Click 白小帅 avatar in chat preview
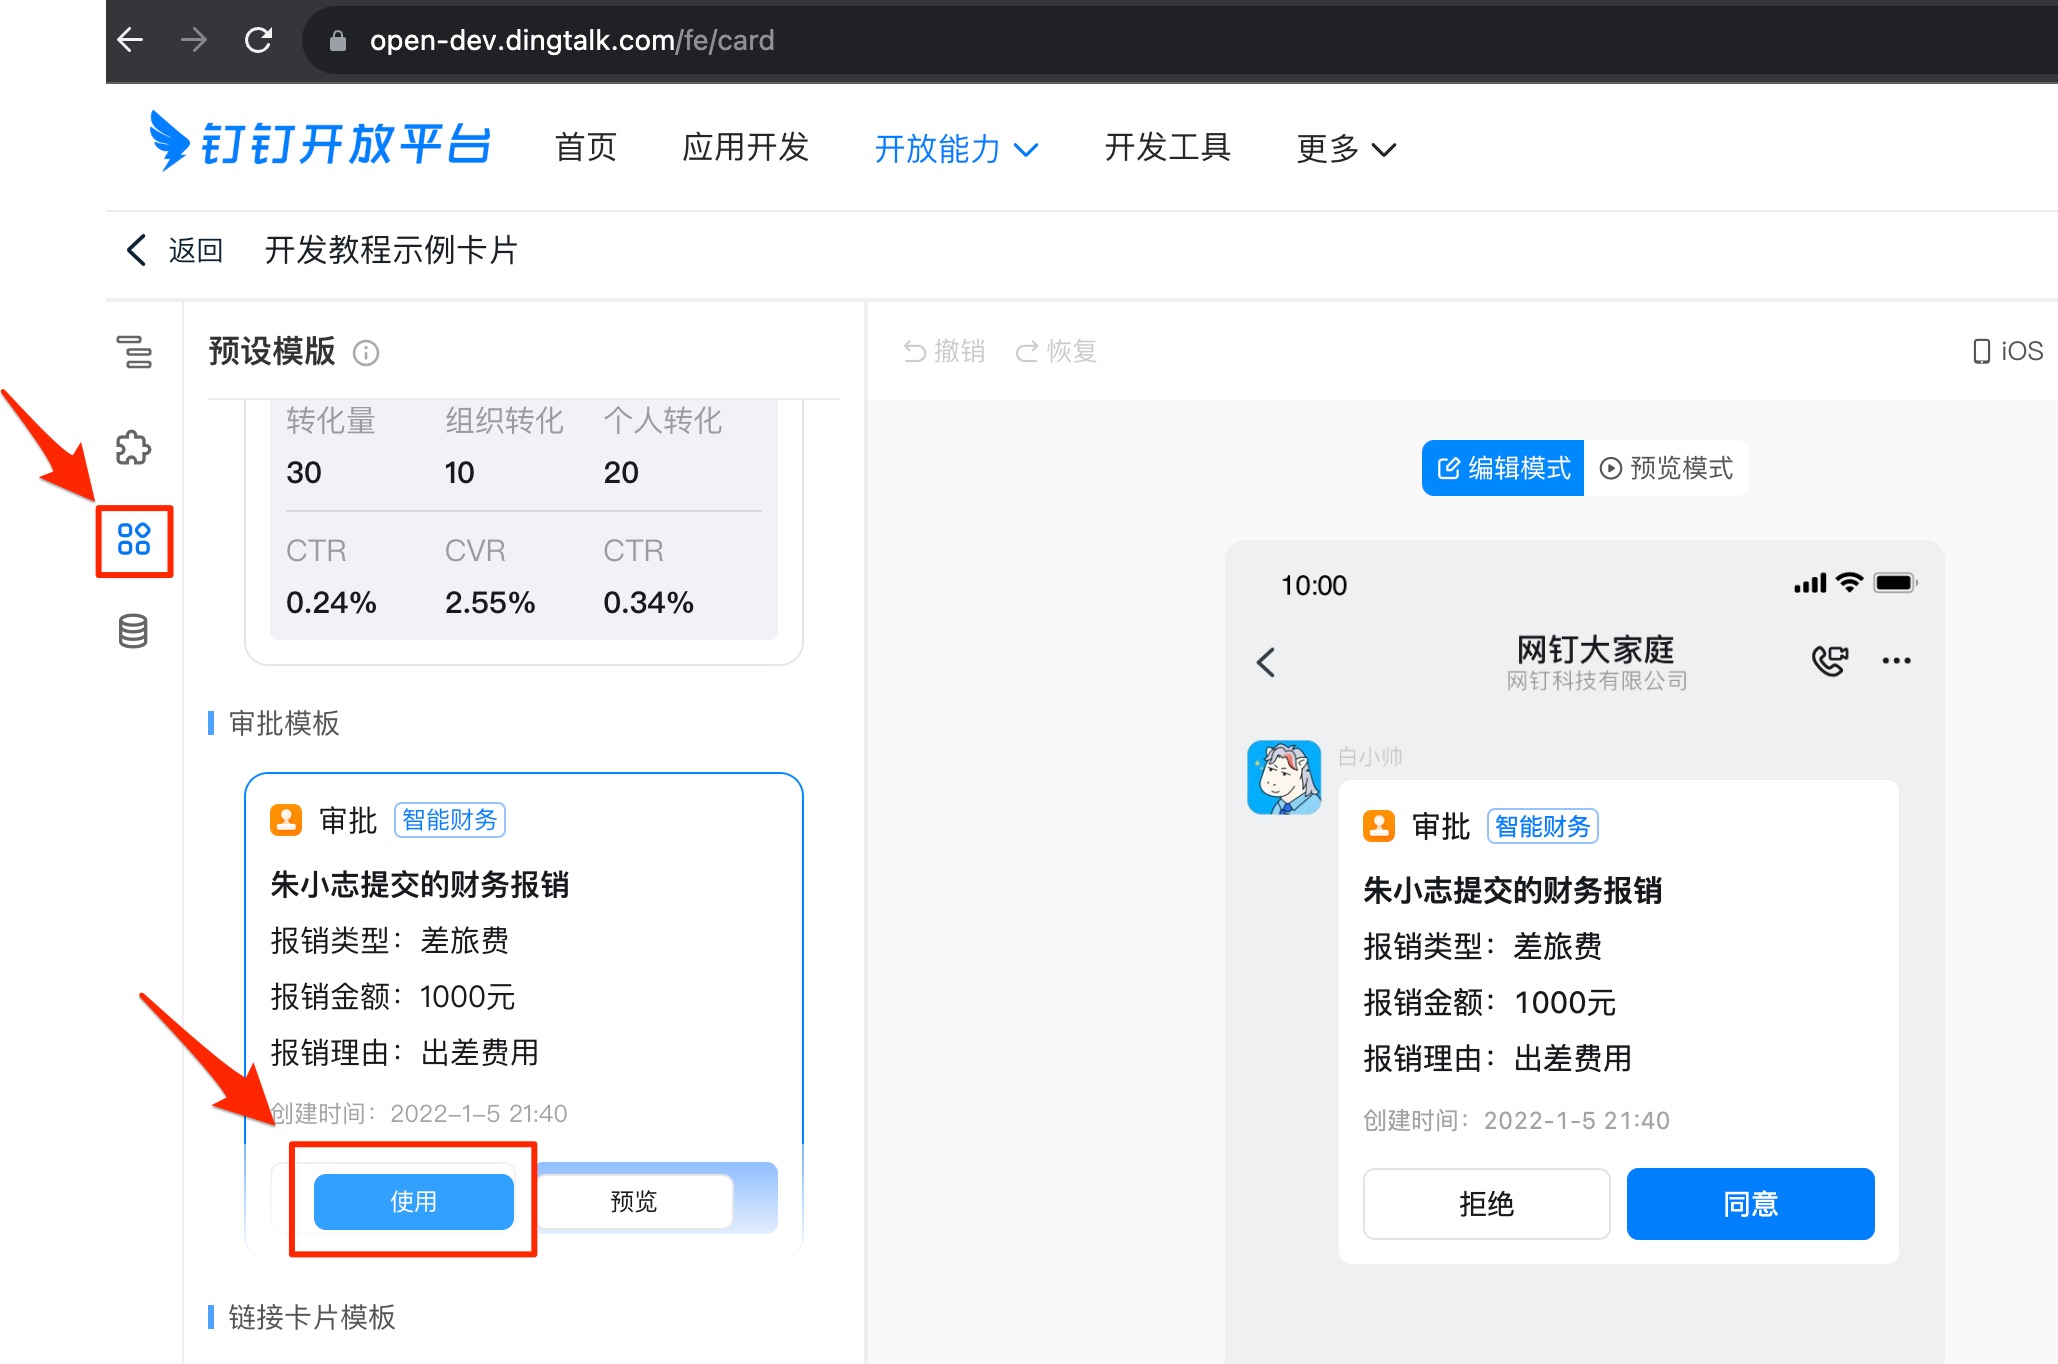 (1284, 777)
